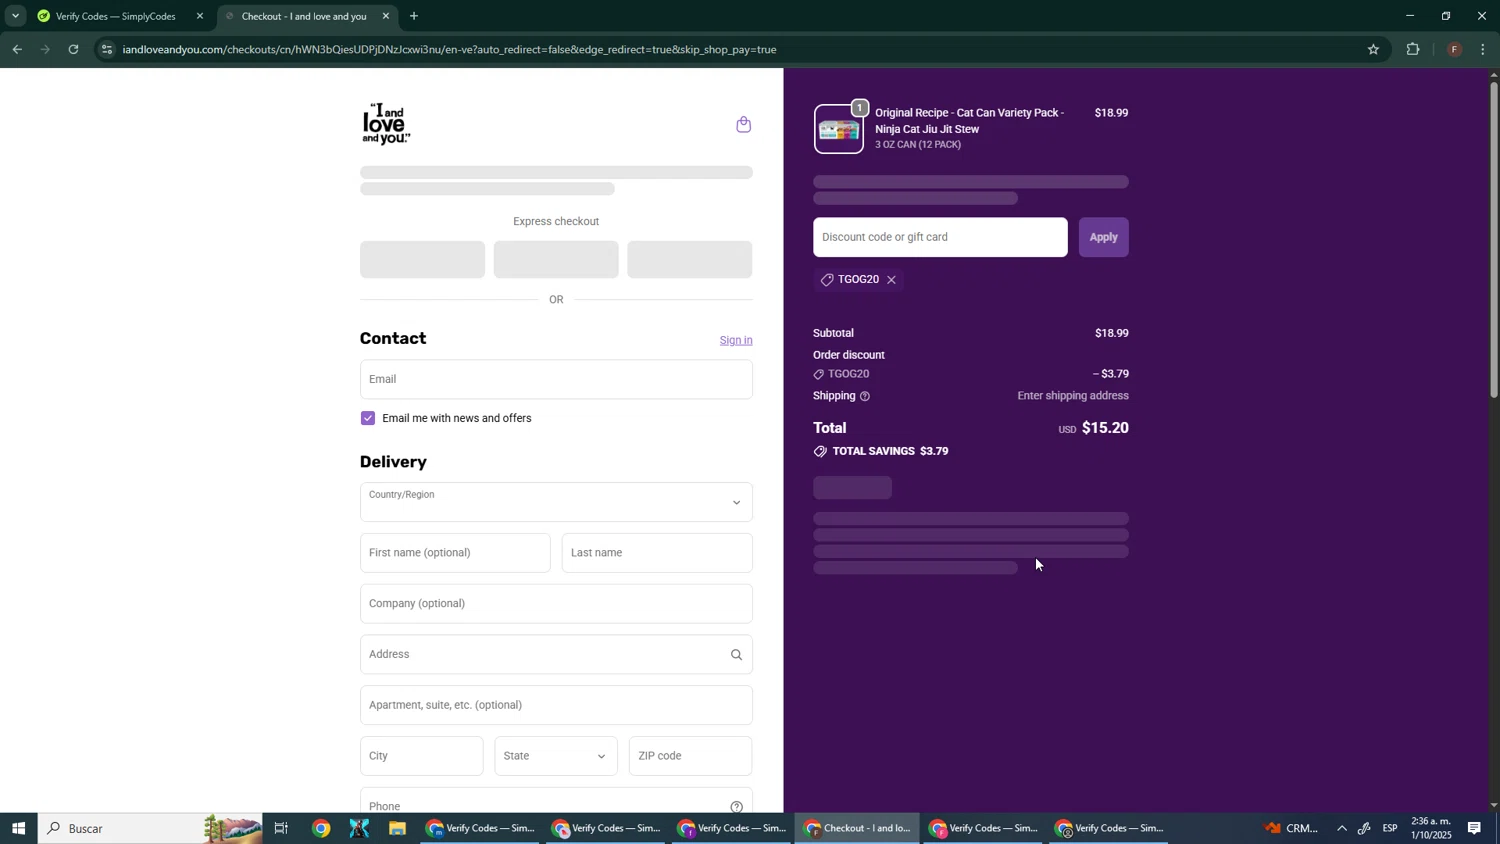
Task: Focus the First name (optional) field
Action: pyautogui.click(x=455, y=553)
